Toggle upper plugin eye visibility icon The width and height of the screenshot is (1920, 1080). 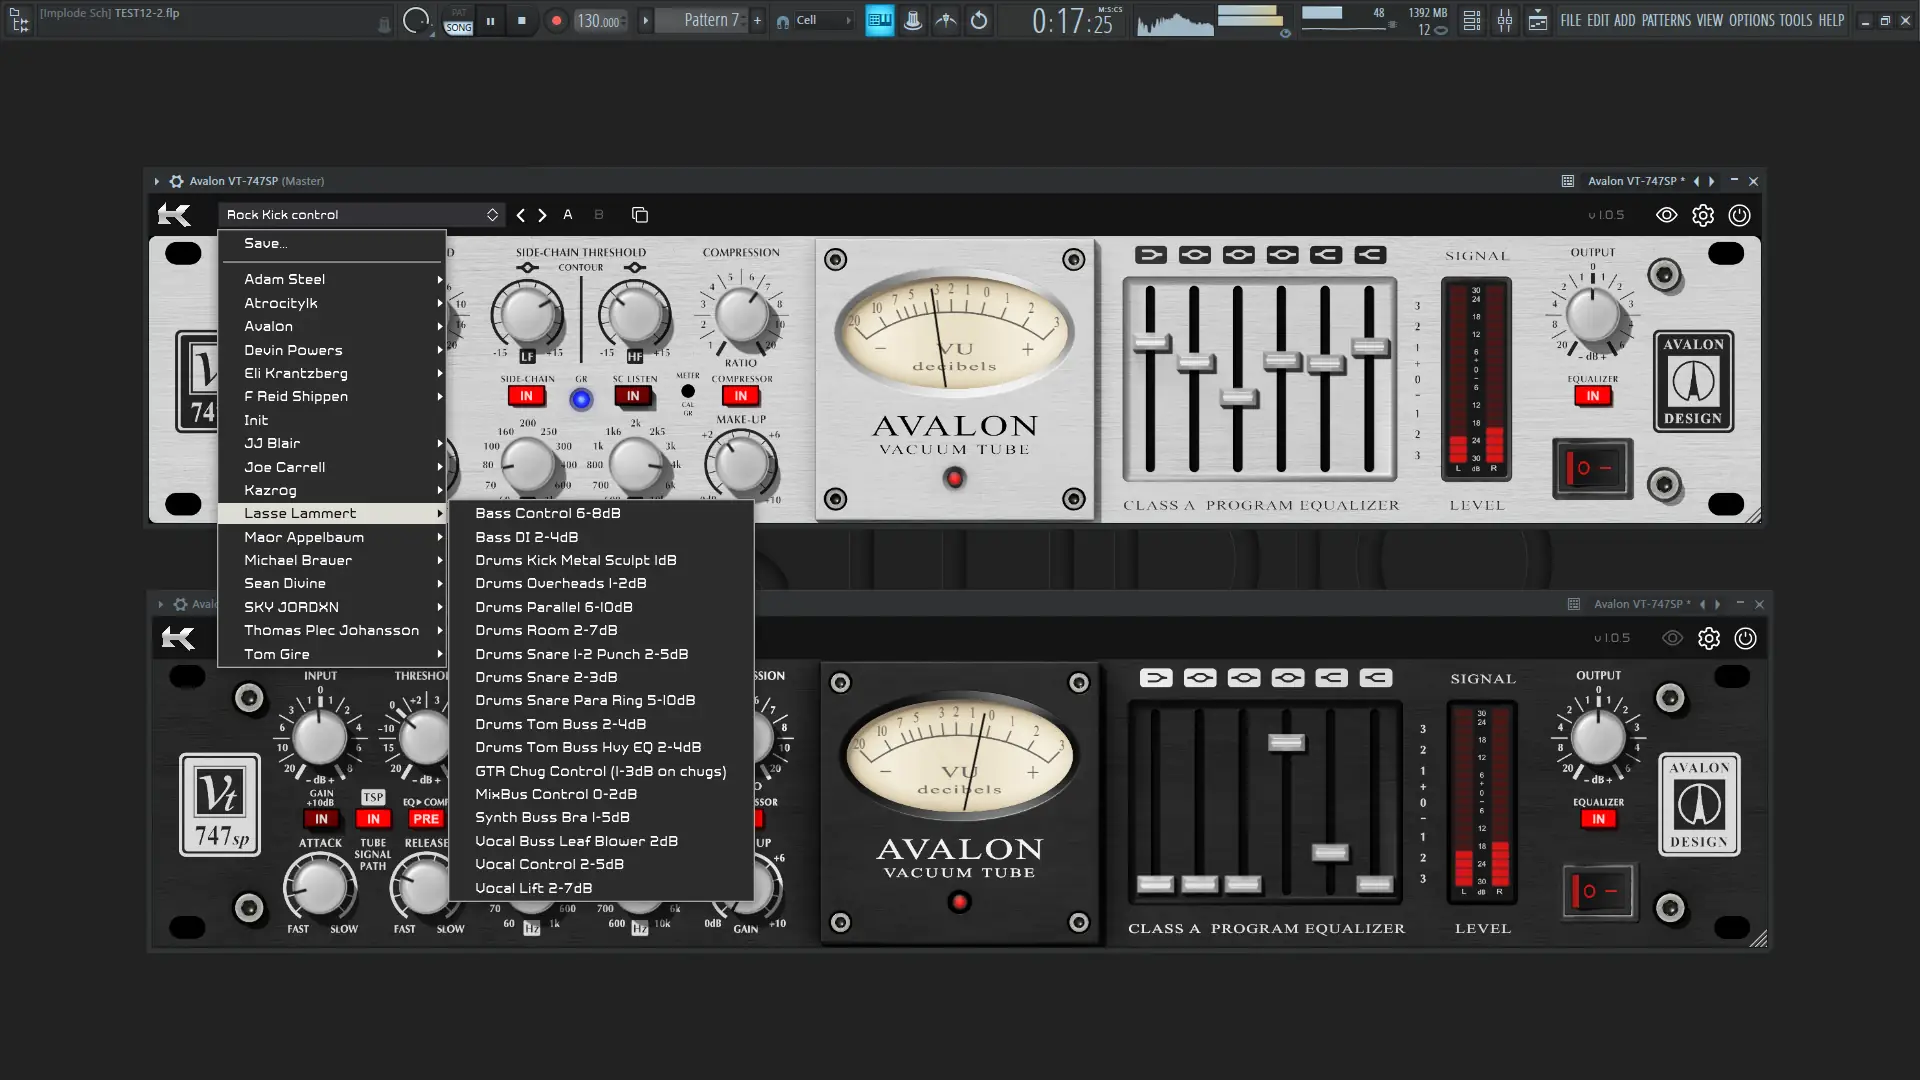(x=1666, y=215)
